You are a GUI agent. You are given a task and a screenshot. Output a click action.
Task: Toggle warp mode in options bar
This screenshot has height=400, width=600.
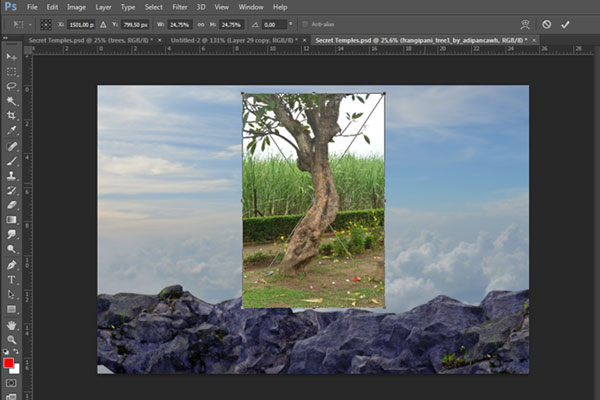[x=526, y=23]
